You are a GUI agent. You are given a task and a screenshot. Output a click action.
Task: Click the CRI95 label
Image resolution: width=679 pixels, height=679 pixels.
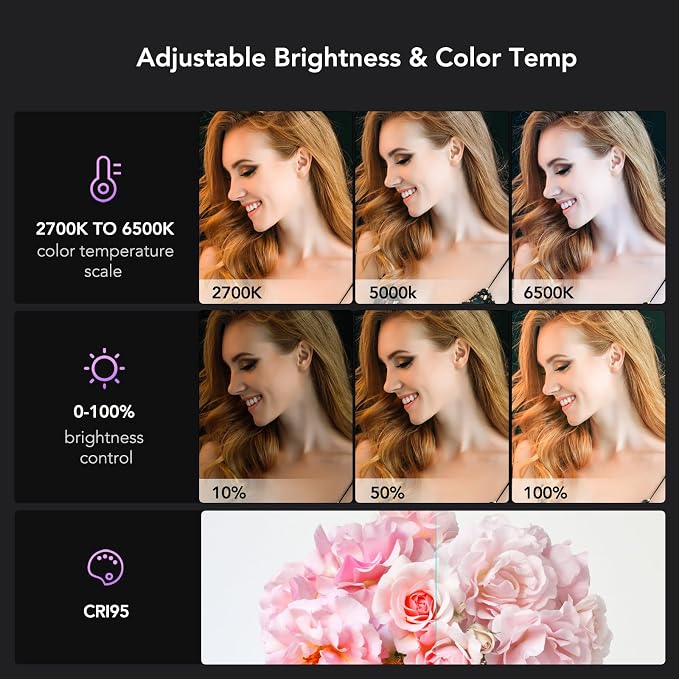(106, 611)
